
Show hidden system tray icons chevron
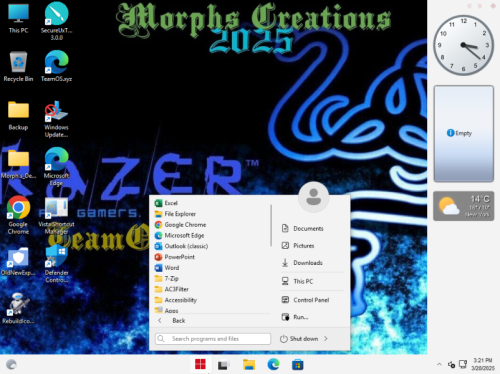(x=439, y=364)
